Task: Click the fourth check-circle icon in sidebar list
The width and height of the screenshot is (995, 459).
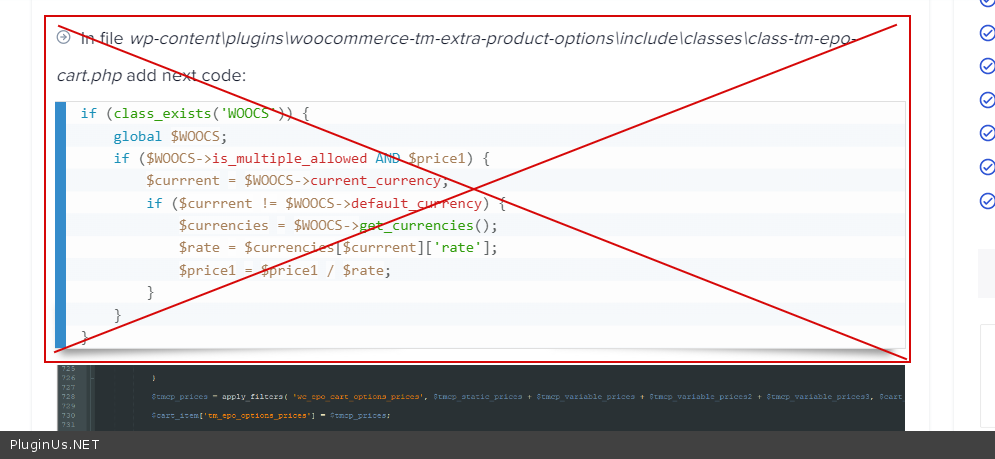Action: pos(987,99)
